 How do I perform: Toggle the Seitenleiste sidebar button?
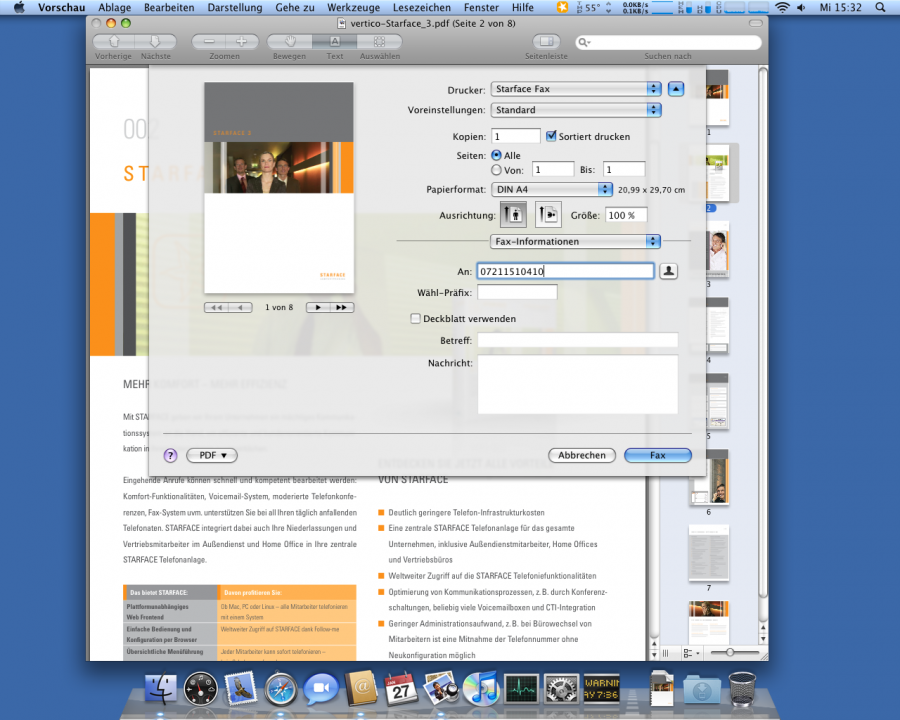546,41
